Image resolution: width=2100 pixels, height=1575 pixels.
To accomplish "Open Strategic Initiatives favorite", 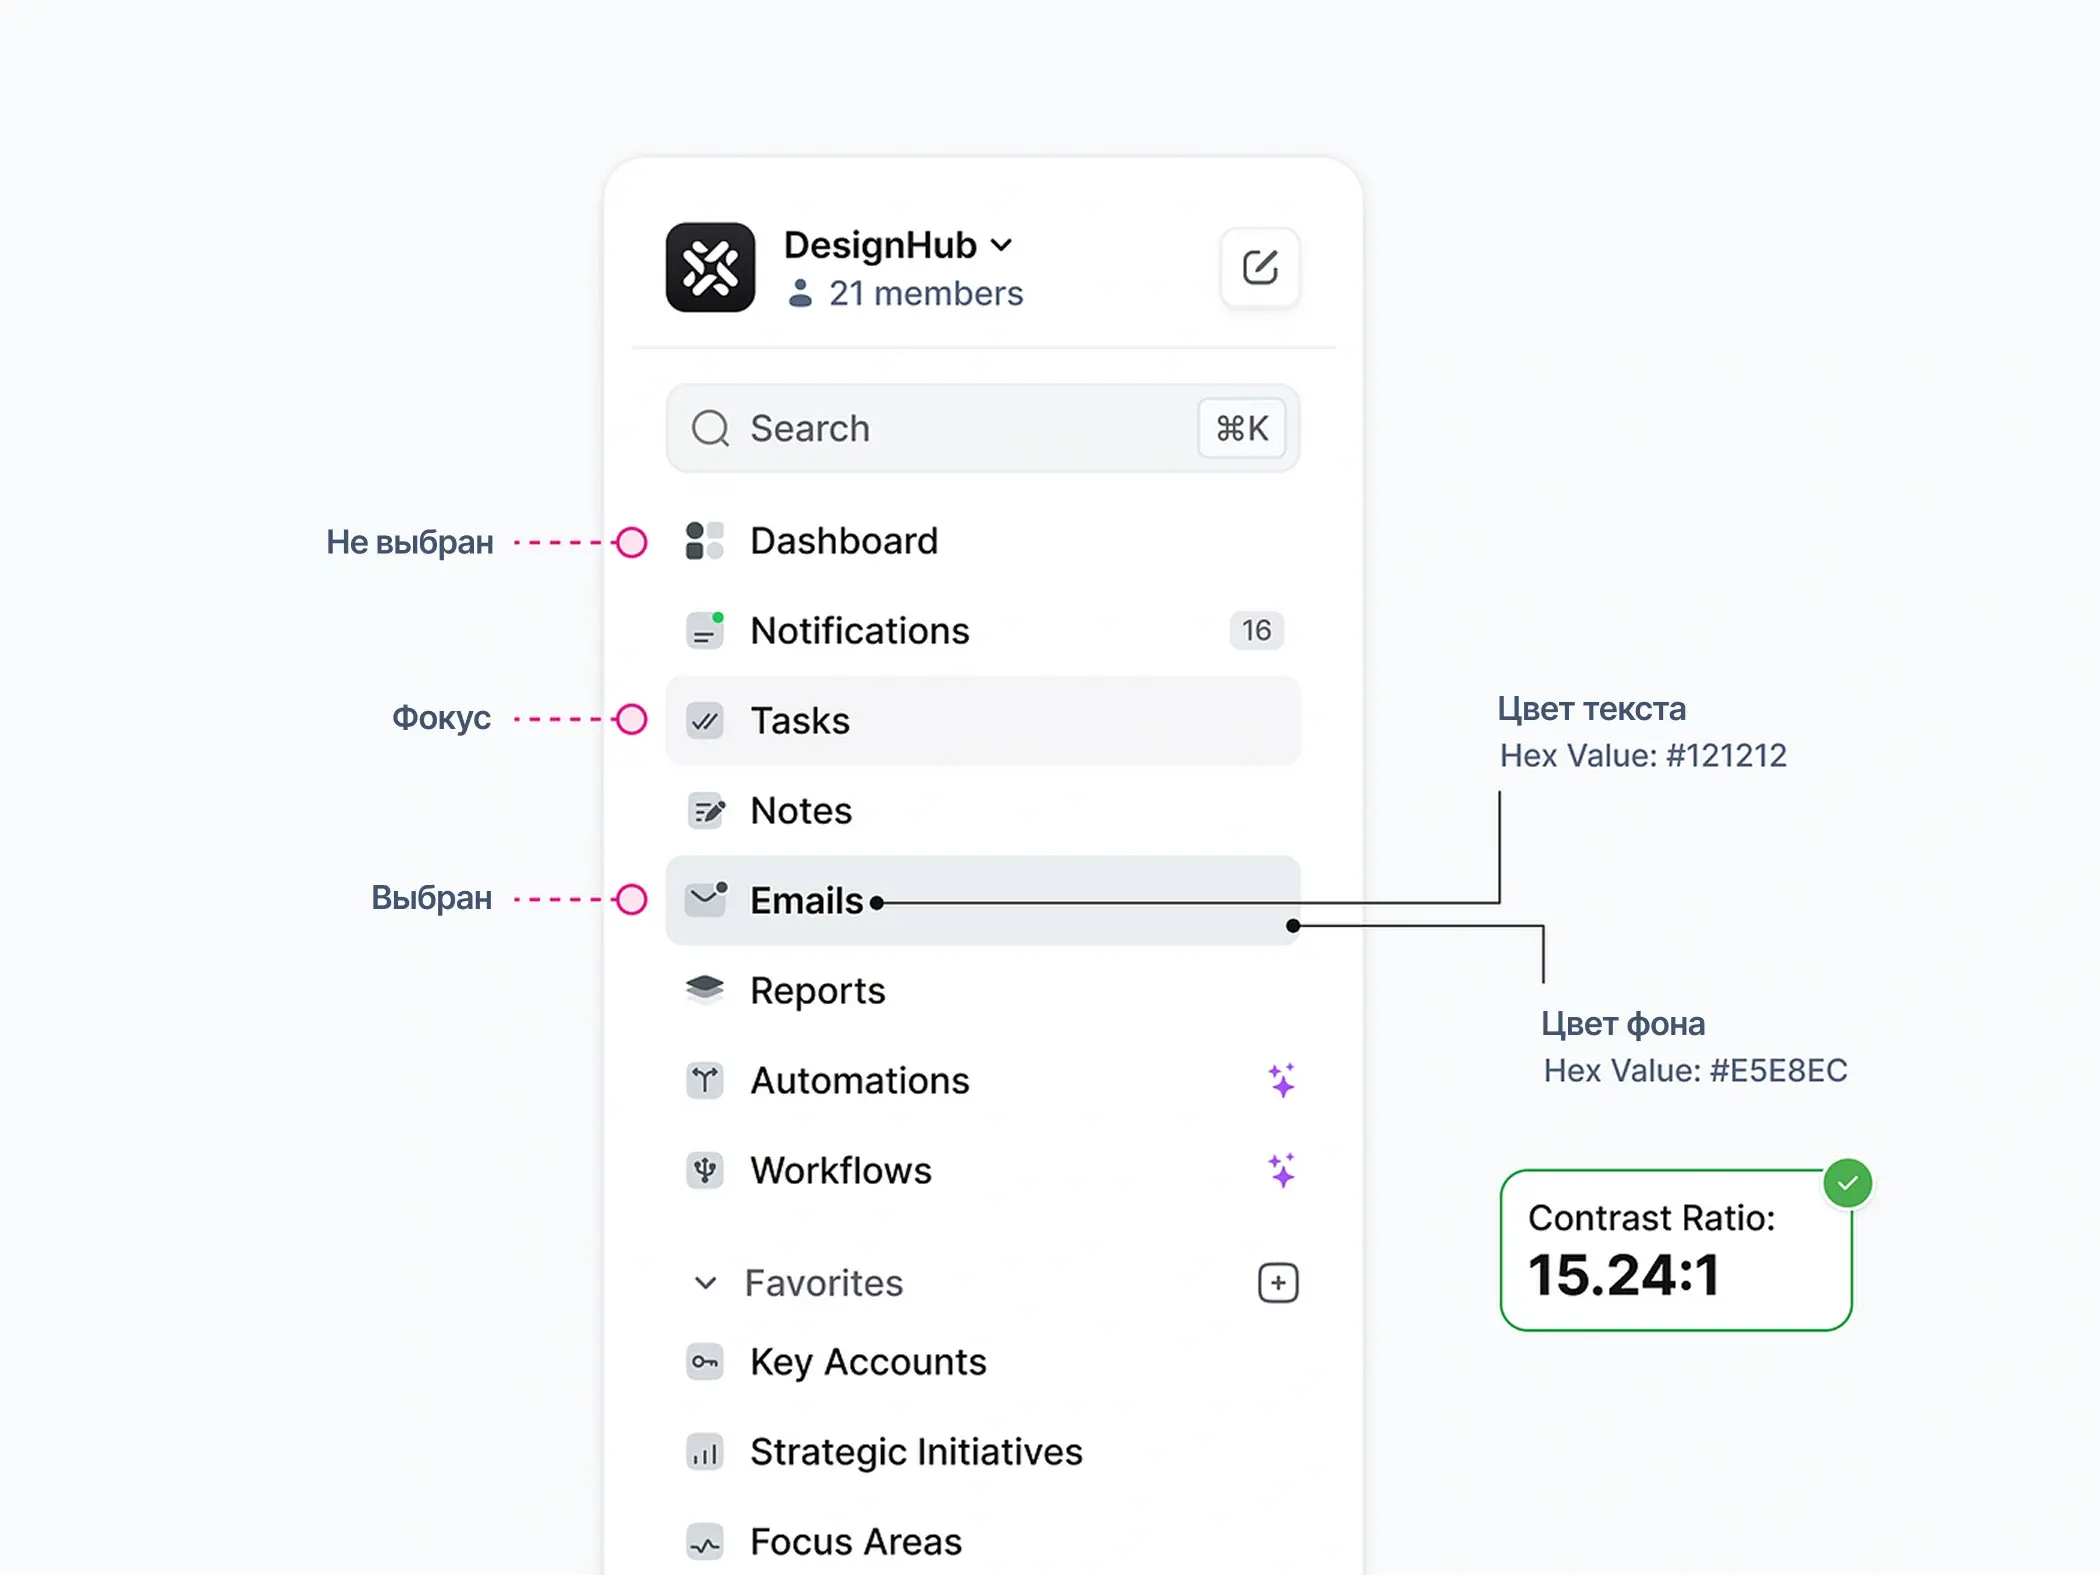I will pyautogui.click(x=915, y=1452).
